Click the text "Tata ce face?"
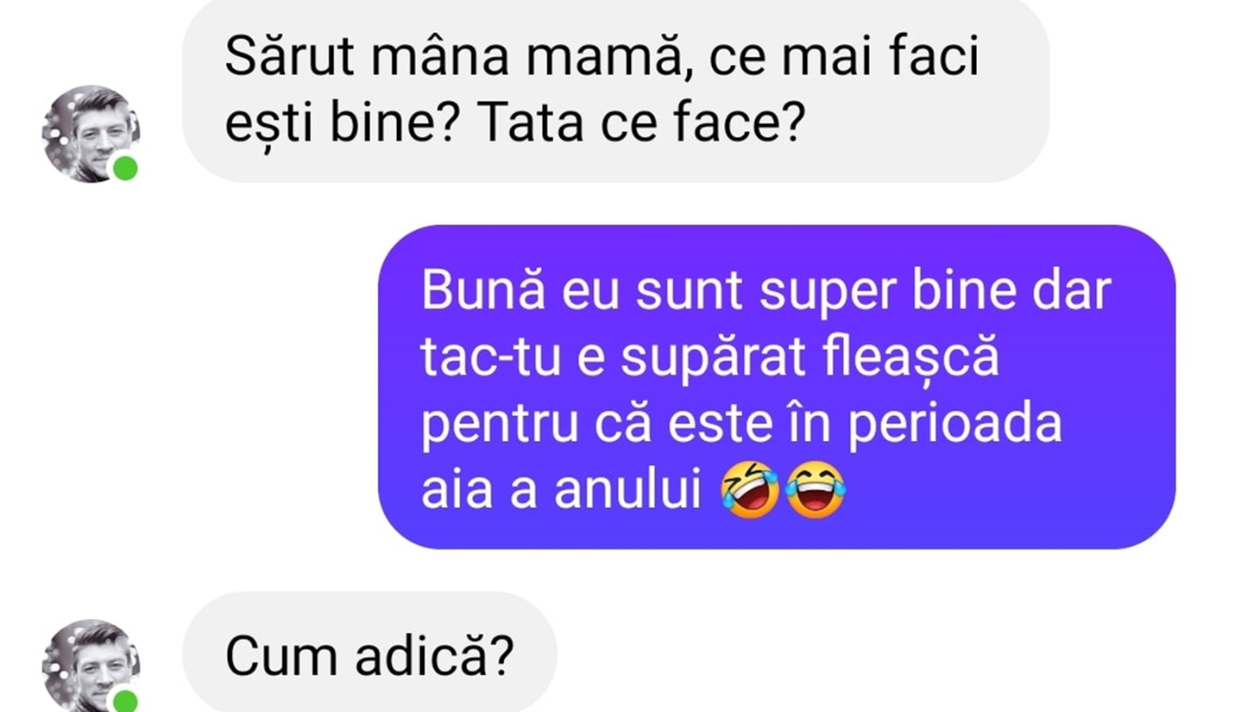Viewport: 1260px width, 712px height. [x=641, y=125]
